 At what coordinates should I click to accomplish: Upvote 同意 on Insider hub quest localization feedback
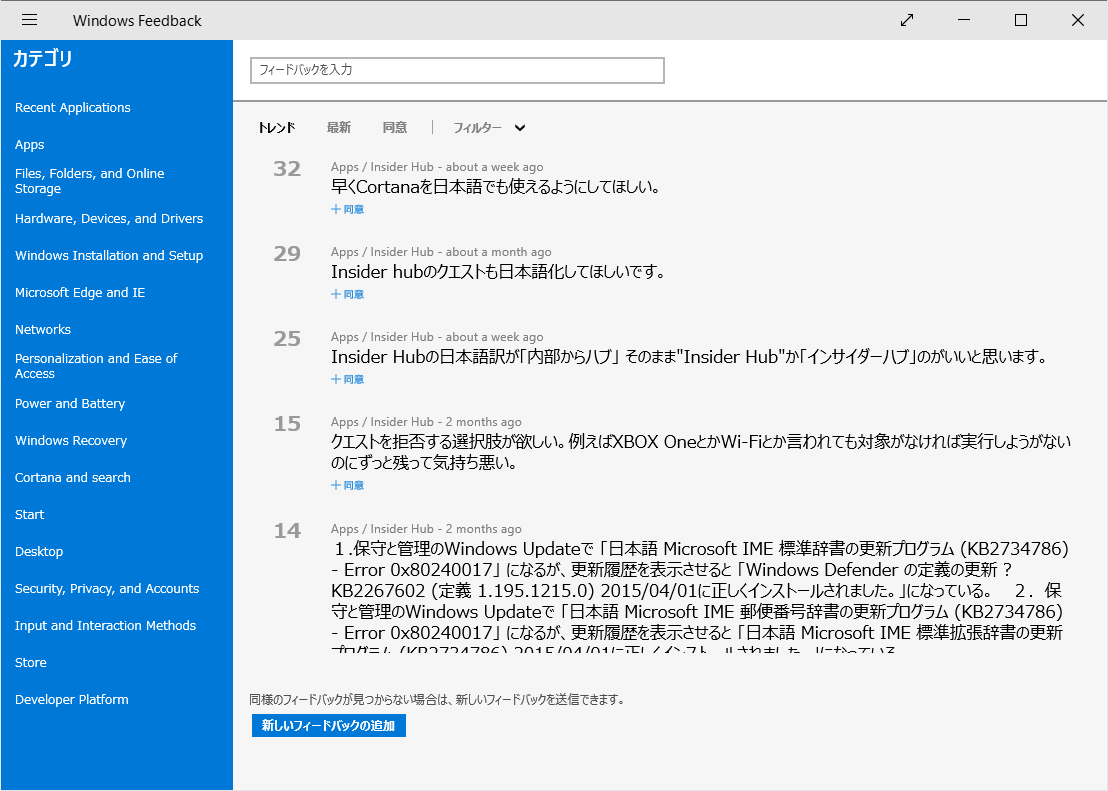[x=347, y=294]
